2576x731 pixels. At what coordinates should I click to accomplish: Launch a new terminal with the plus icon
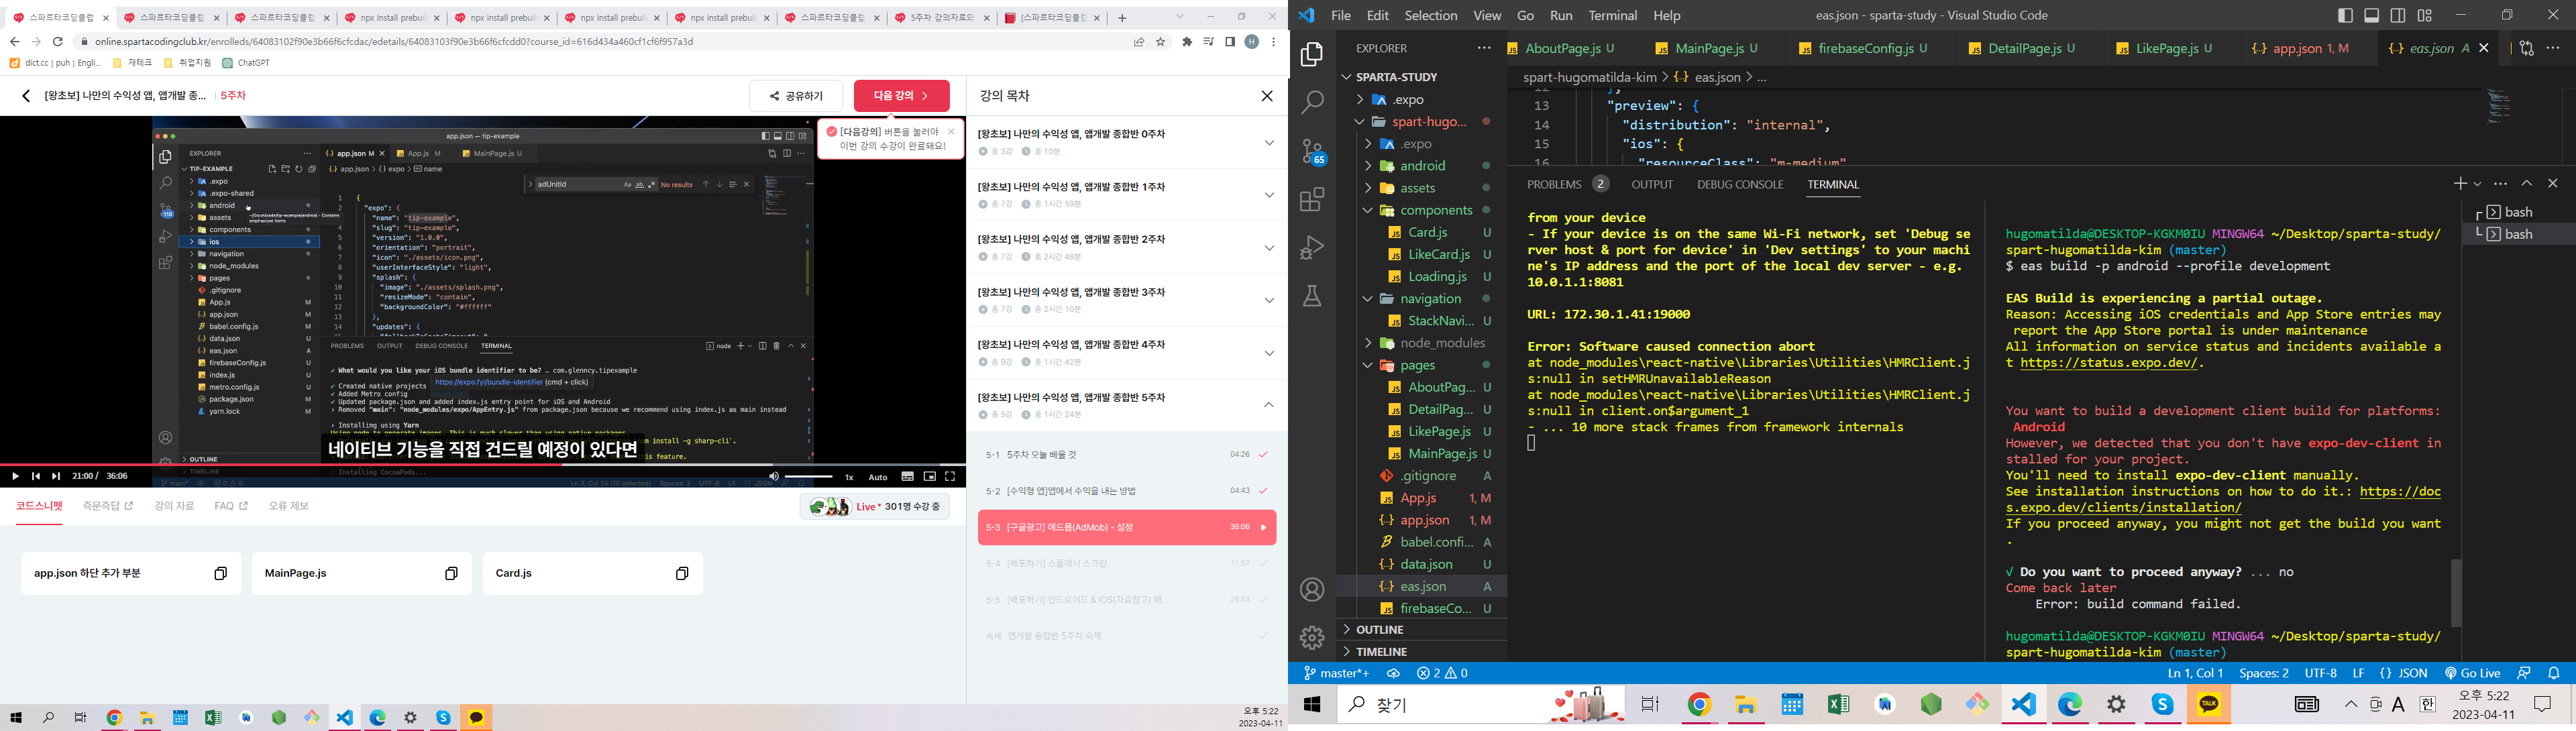click(2460, 184)
